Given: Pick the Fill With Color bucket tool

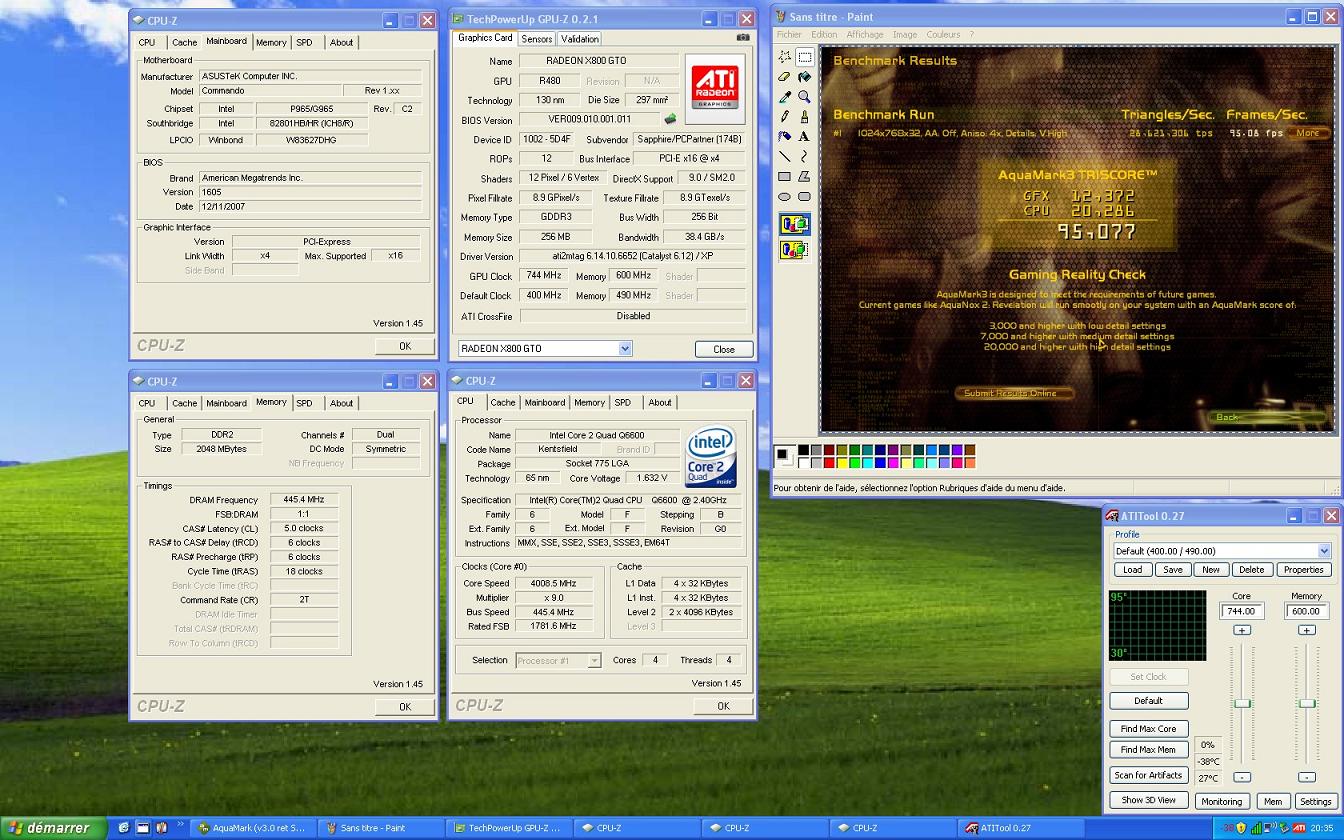Looking at the screenshot, I should (x=804, y=77).
